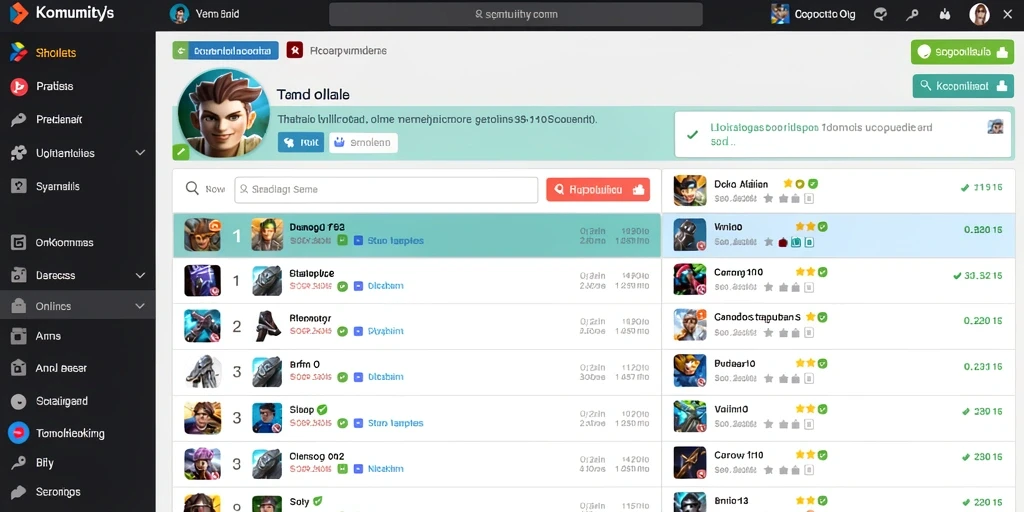1024x512 pixels.
Task: Toggle green check badge on Doka Atalien row
Action: [812, 184]
